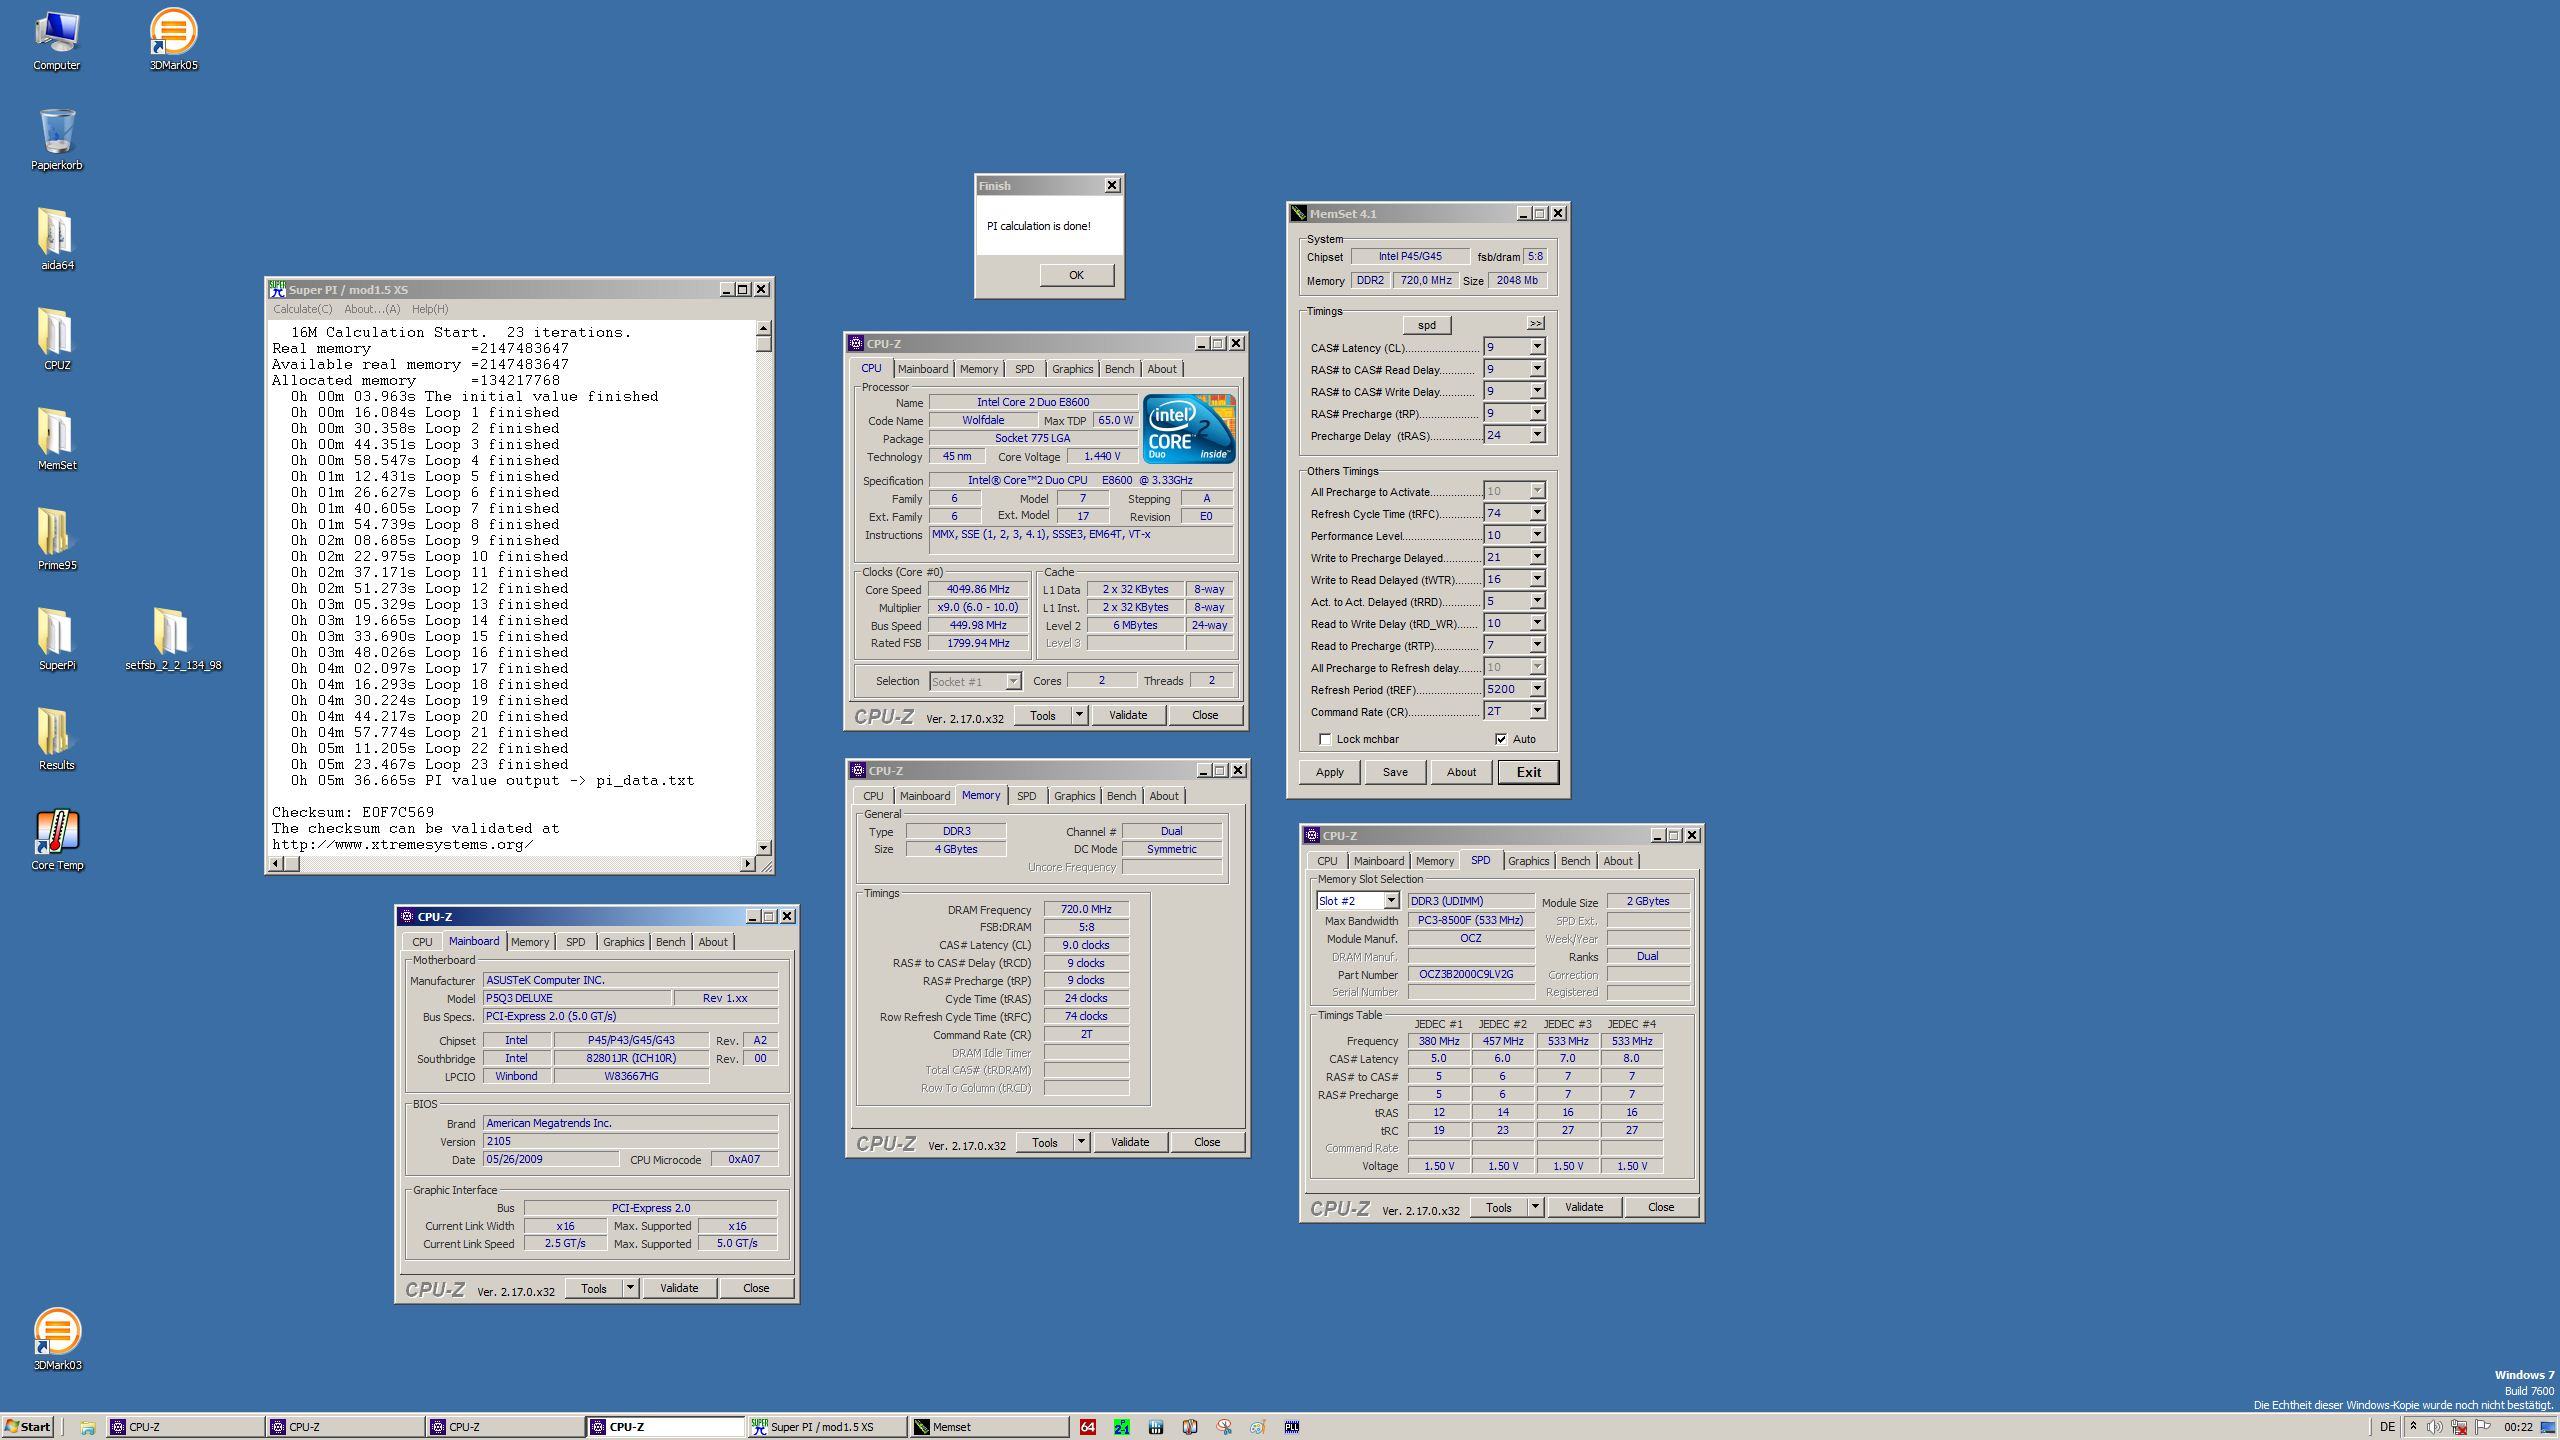Open the setfsb_2_2_134_98 folder

click(x=172, y=633)
